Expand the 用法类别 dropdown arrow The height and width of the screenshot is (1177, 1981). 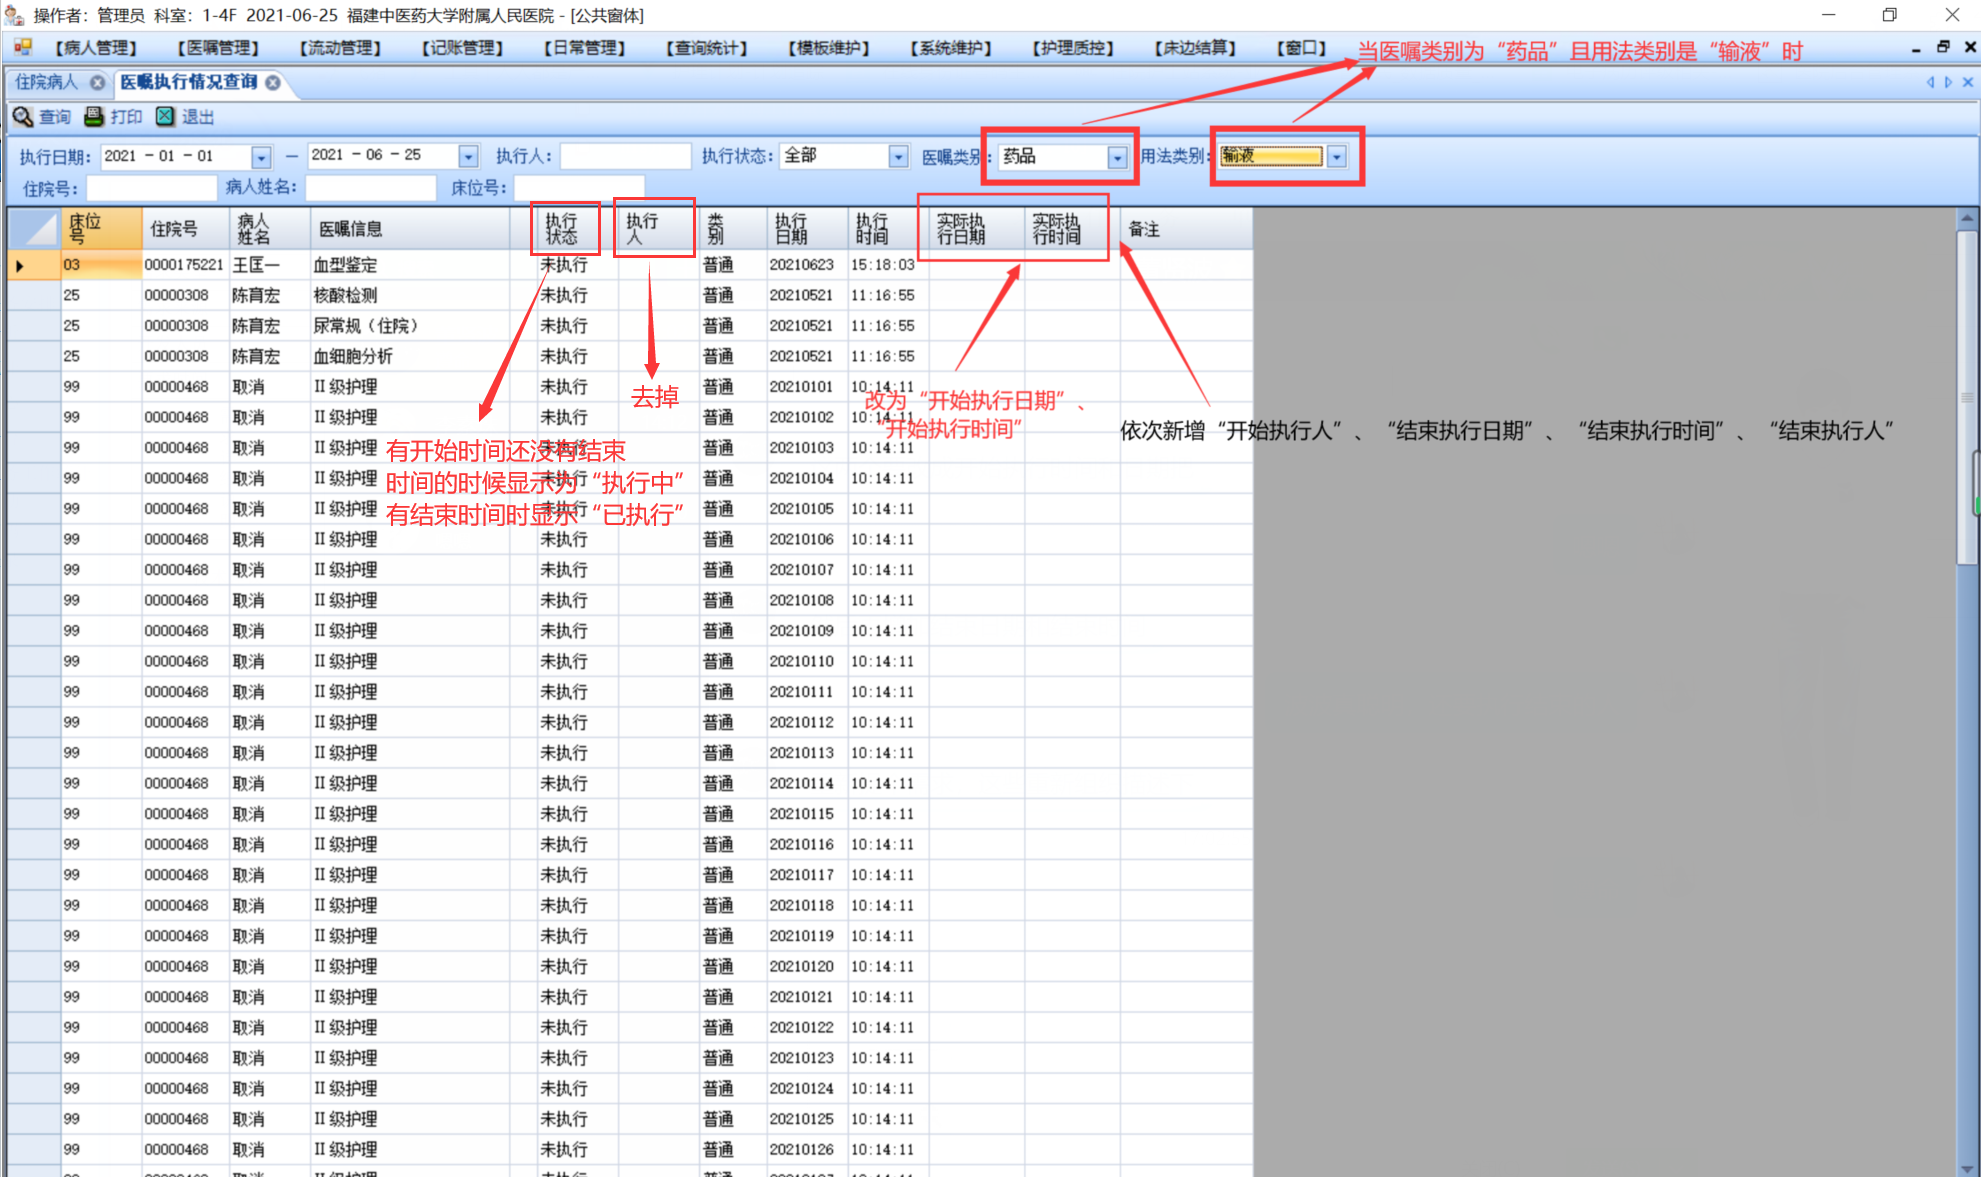click(x=1337, y=157)
